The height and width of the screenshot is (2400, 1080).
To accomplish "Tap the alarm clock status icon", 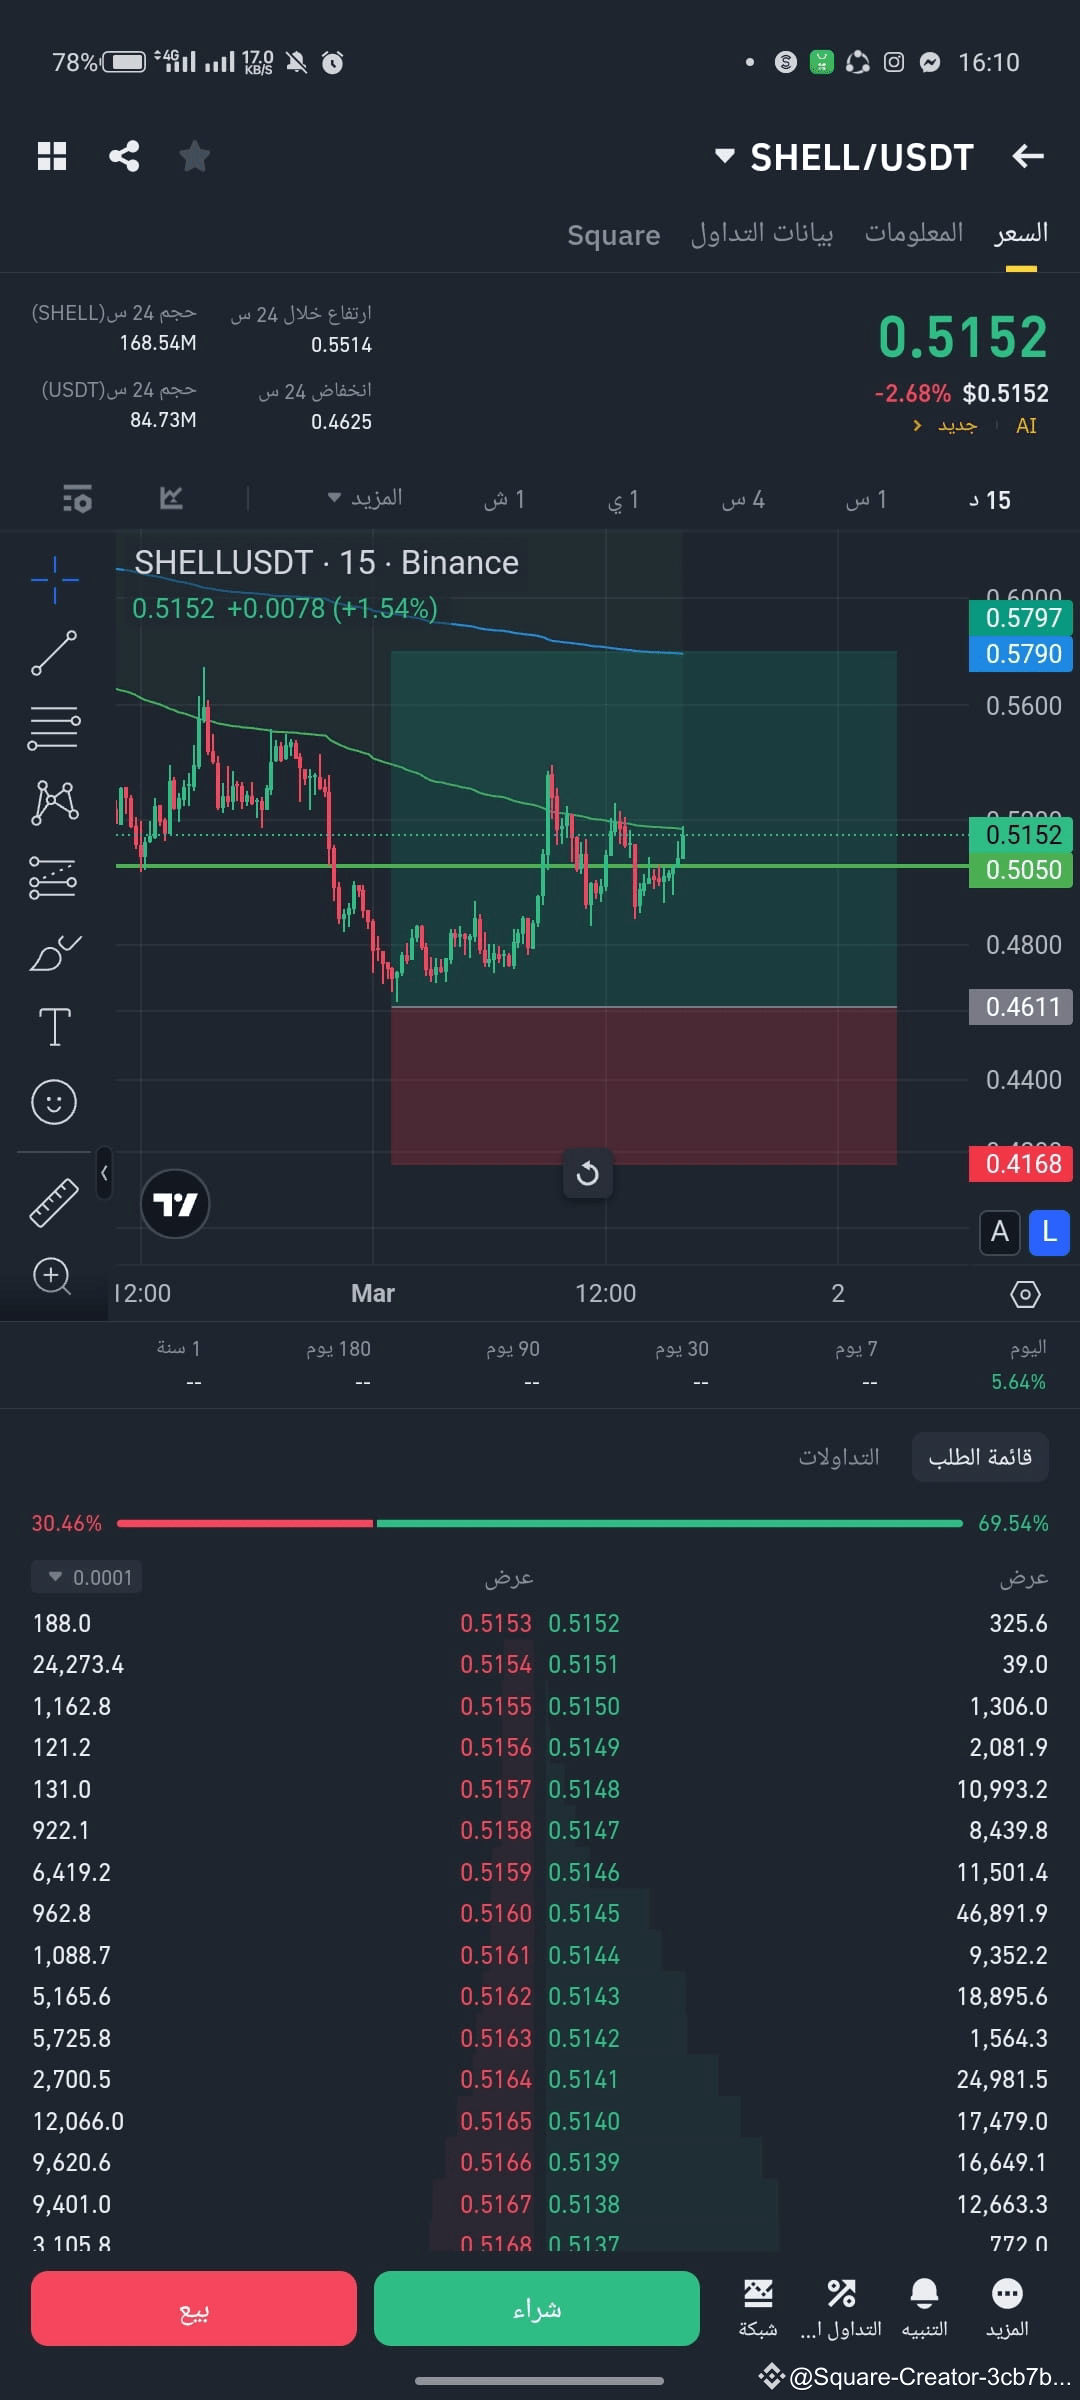I will 333,63.
